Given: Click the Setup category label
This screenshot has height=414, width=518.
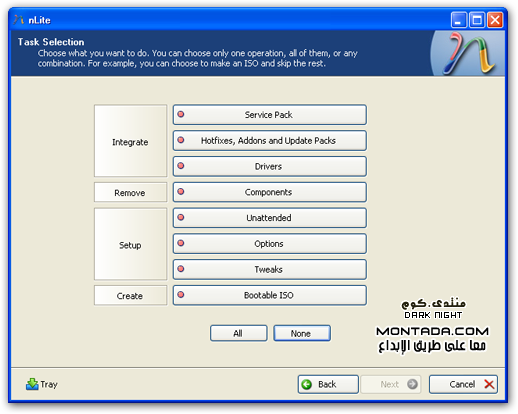Looking at the screenshot, I should pyautogui.click(x=130, y=244).
